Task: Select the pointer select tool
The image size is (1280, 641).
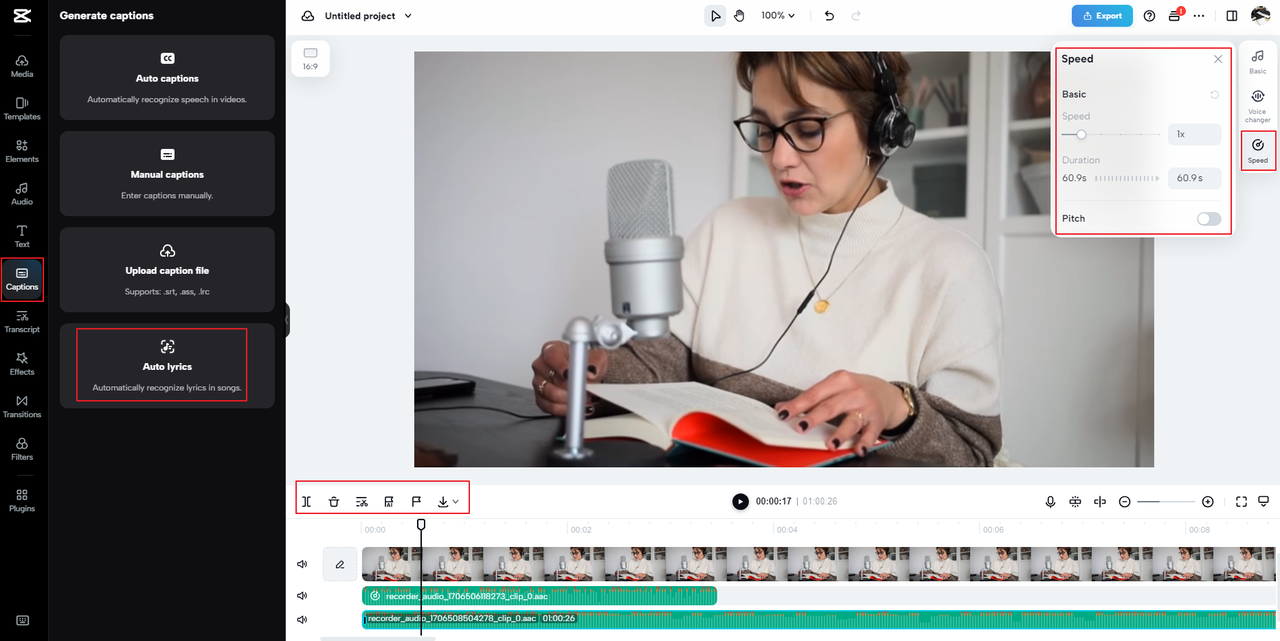Action: tap(715, 16)
